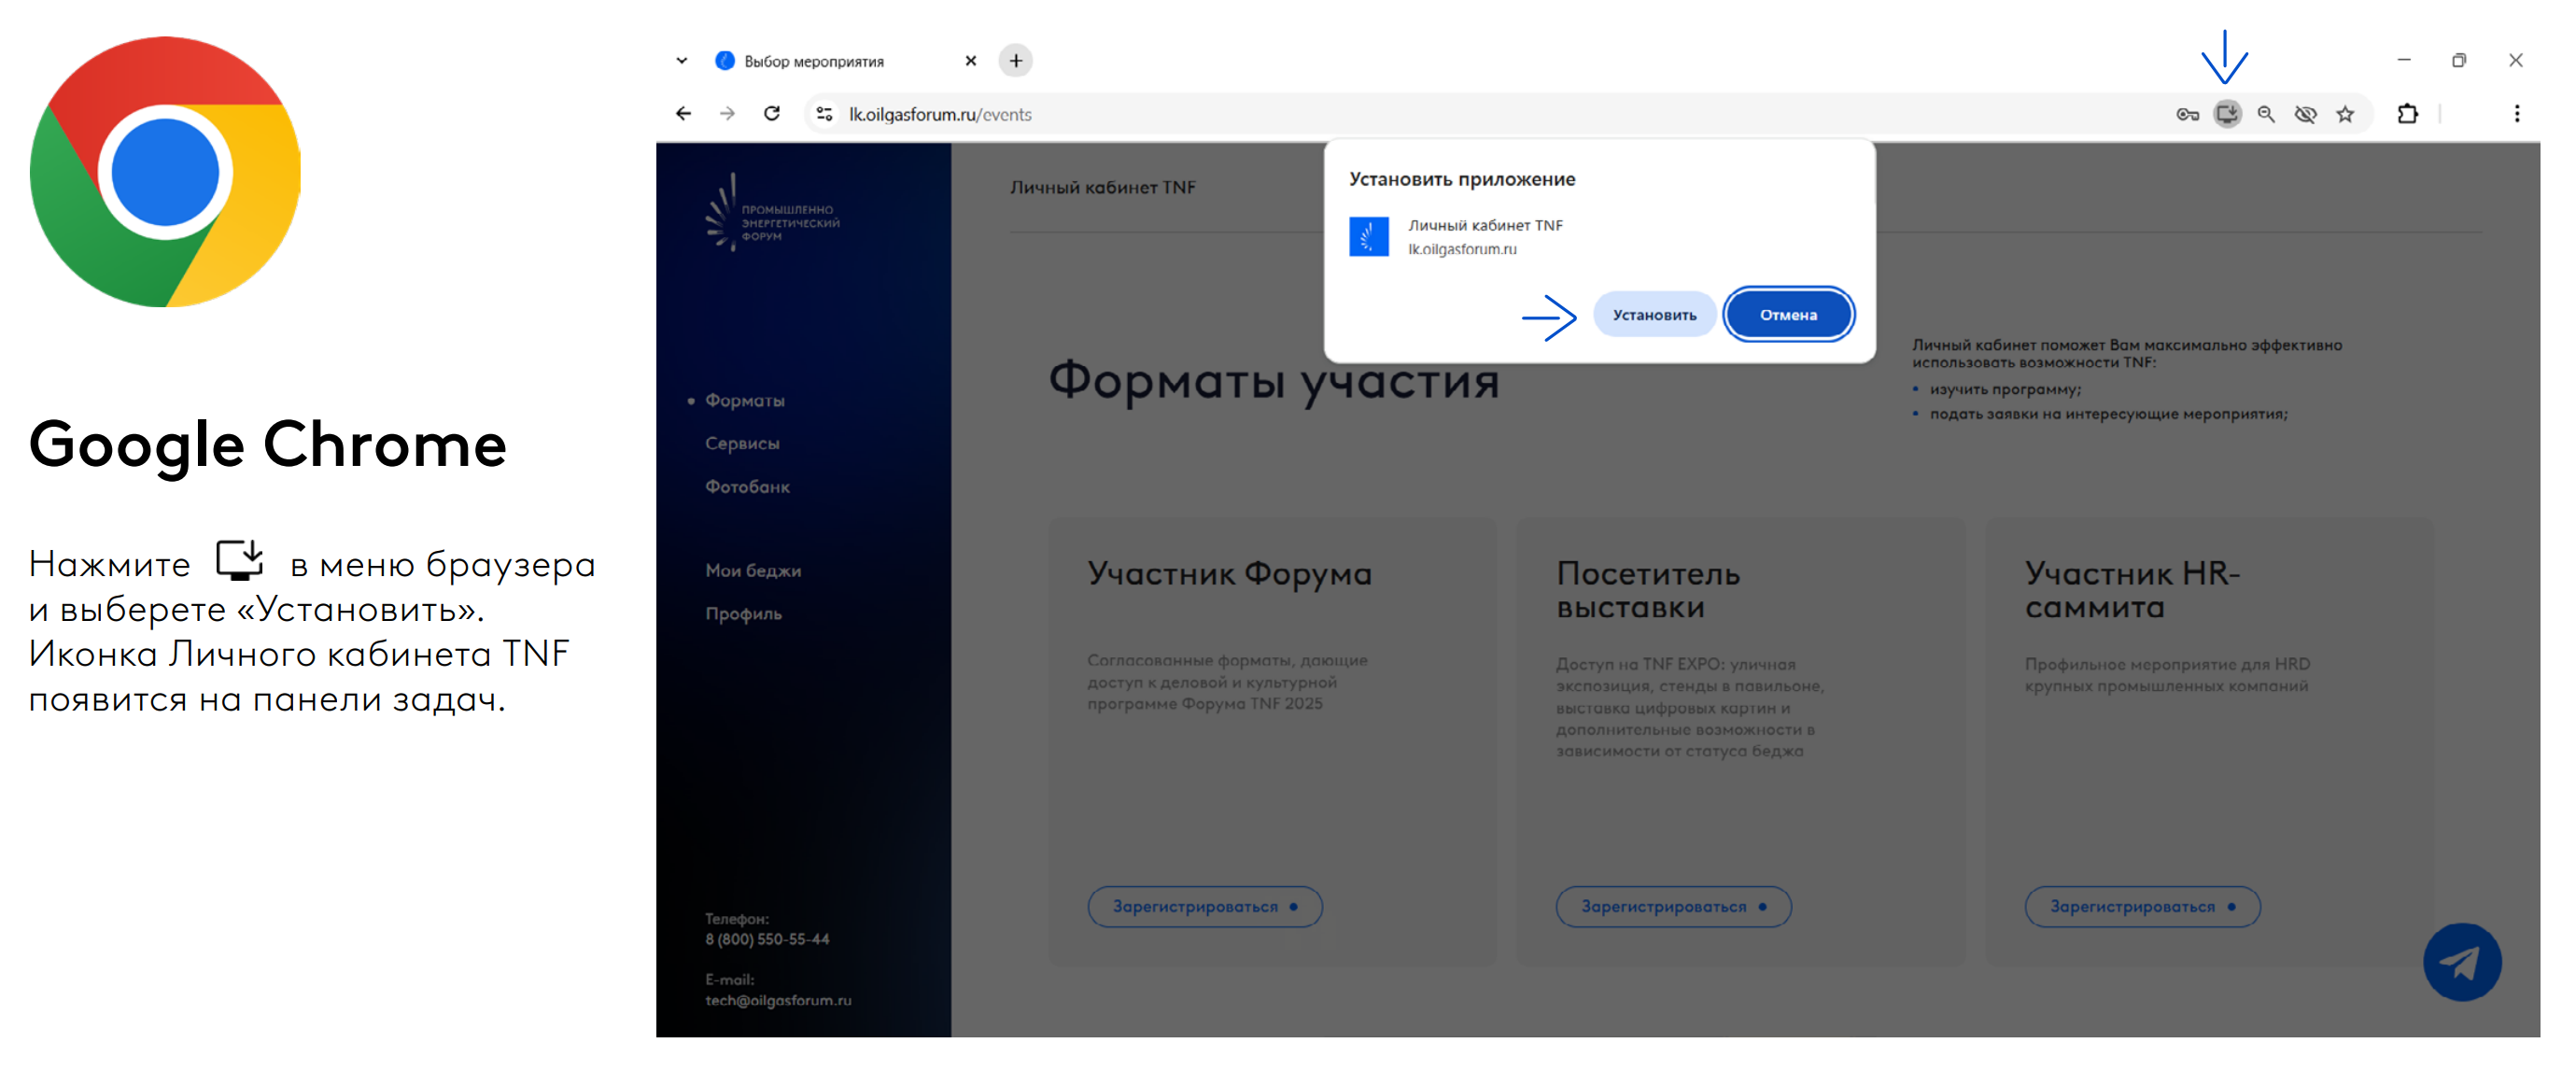Open Сервисы in the sidebar menu
The image size is (2576, 1071).
pos(741,443)
